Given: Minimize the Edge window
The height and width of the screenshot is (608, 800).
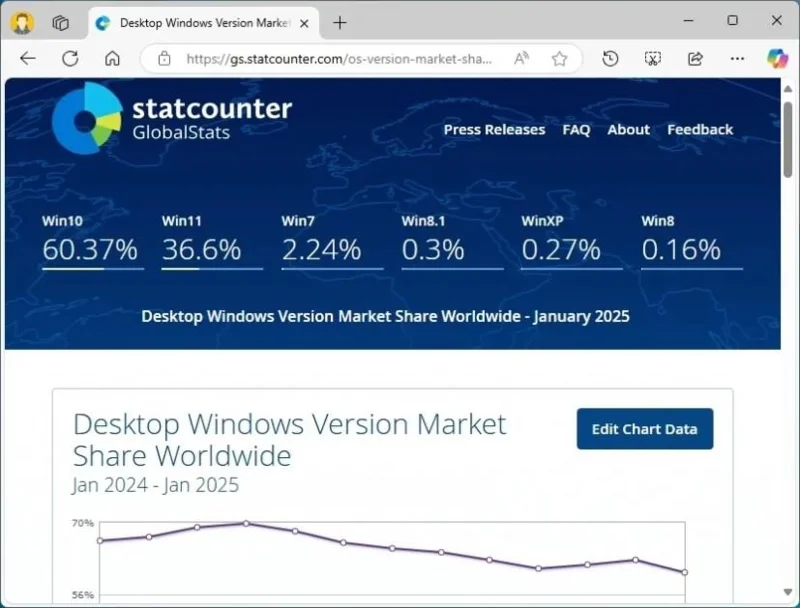Looking at the screenshot, I should (x=688, y=20).
